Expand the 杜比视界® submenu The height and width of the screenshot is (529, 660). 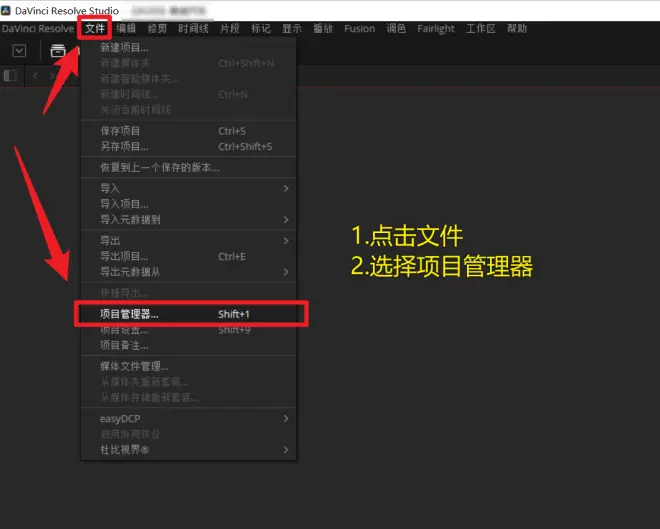click(188, 450)
